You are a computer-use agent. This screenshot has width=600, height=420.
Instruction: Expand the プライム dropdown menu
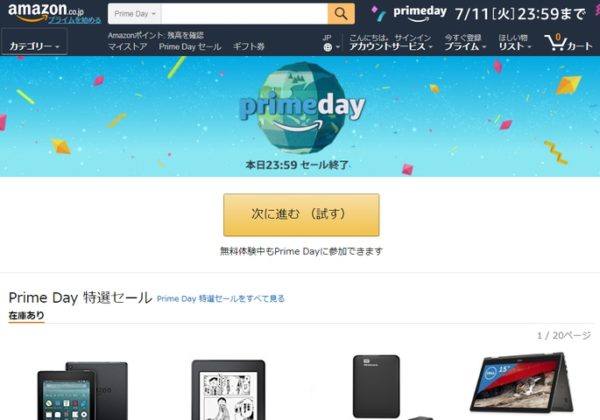pyautogui.click(x=465, y=42)
